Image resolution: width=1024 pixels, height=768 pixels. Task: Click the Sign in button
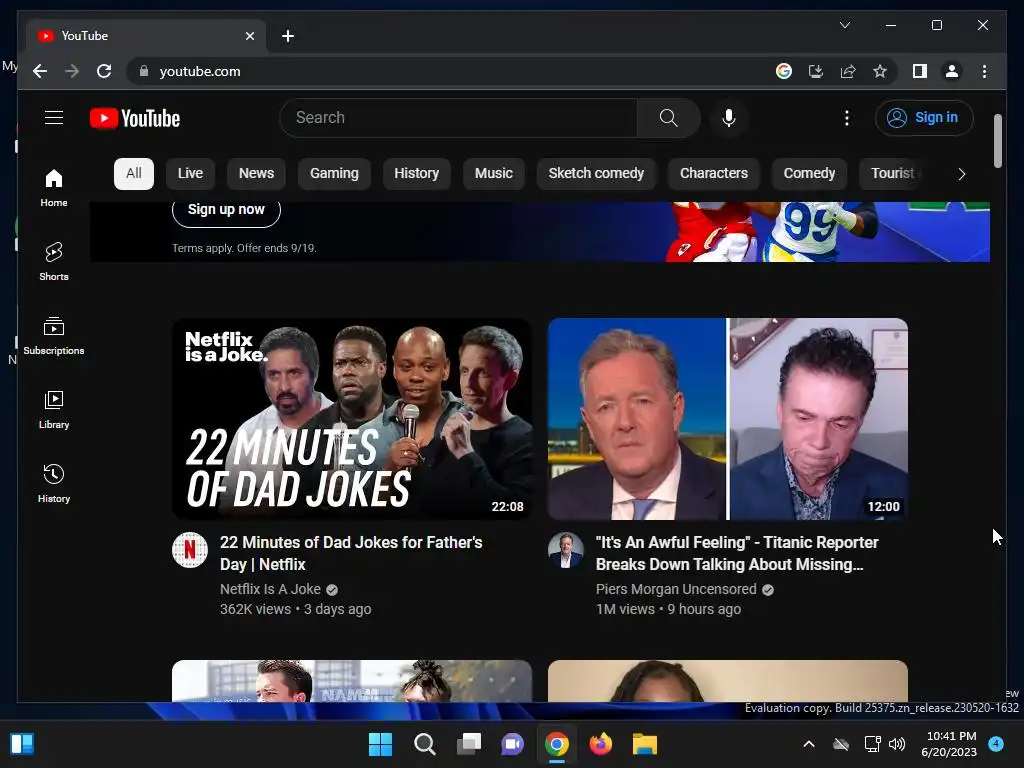click(923, 118)
